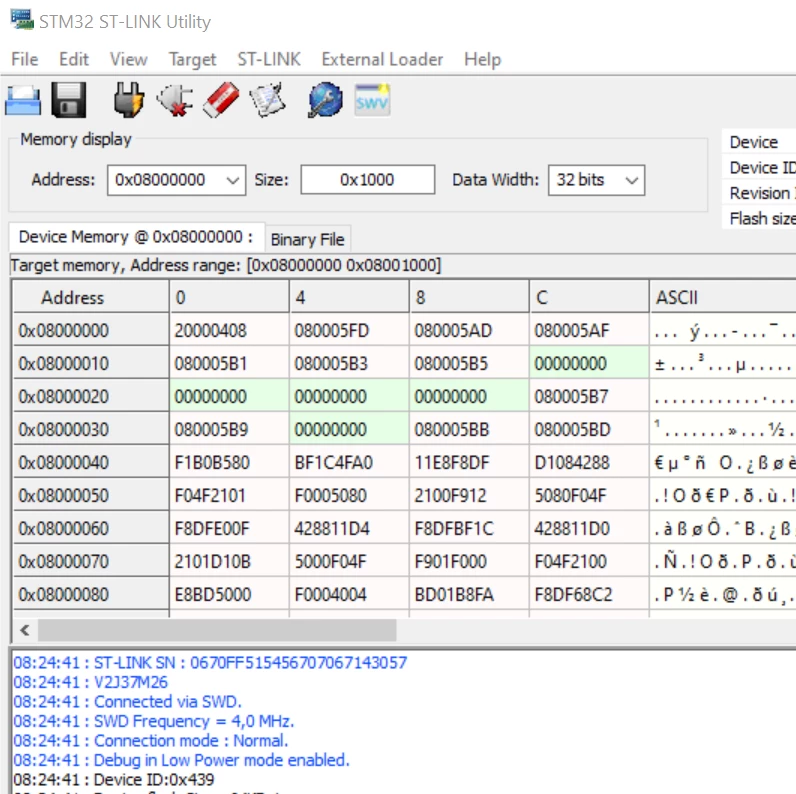
Task: Click the Save file floppy icon
Action: [x=69, y=100]
